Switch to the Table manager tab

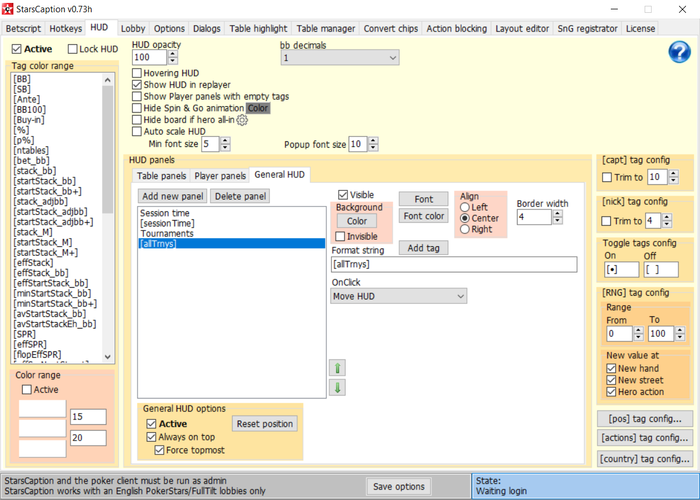tap(326, 29)
